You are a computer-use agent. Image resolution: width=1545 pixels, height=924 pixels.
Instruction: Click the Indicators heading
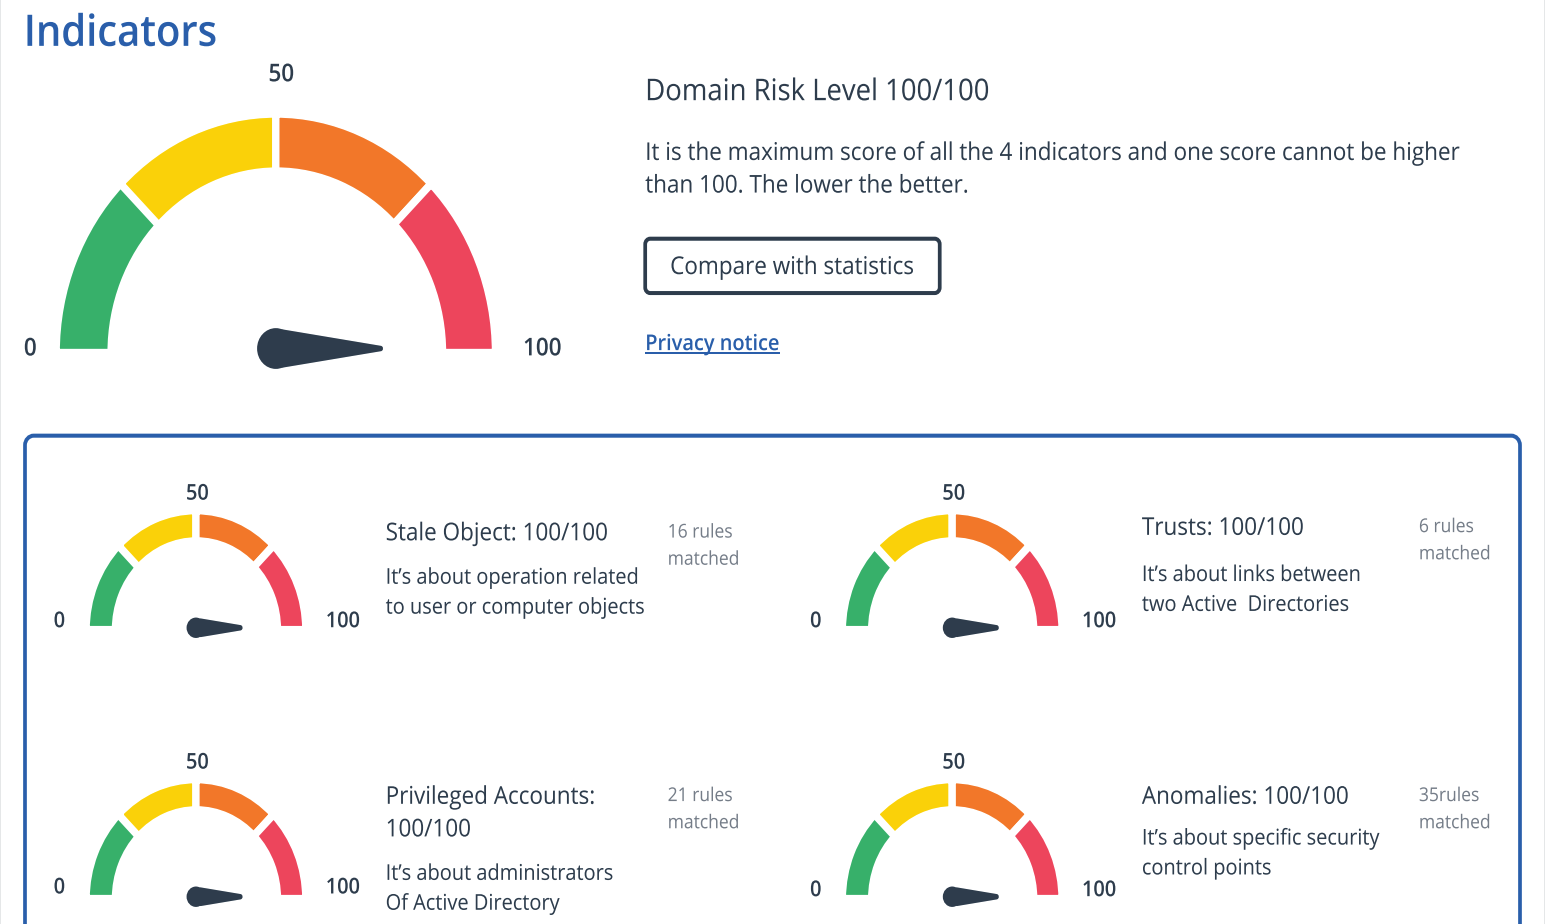(x=120, y=31)
